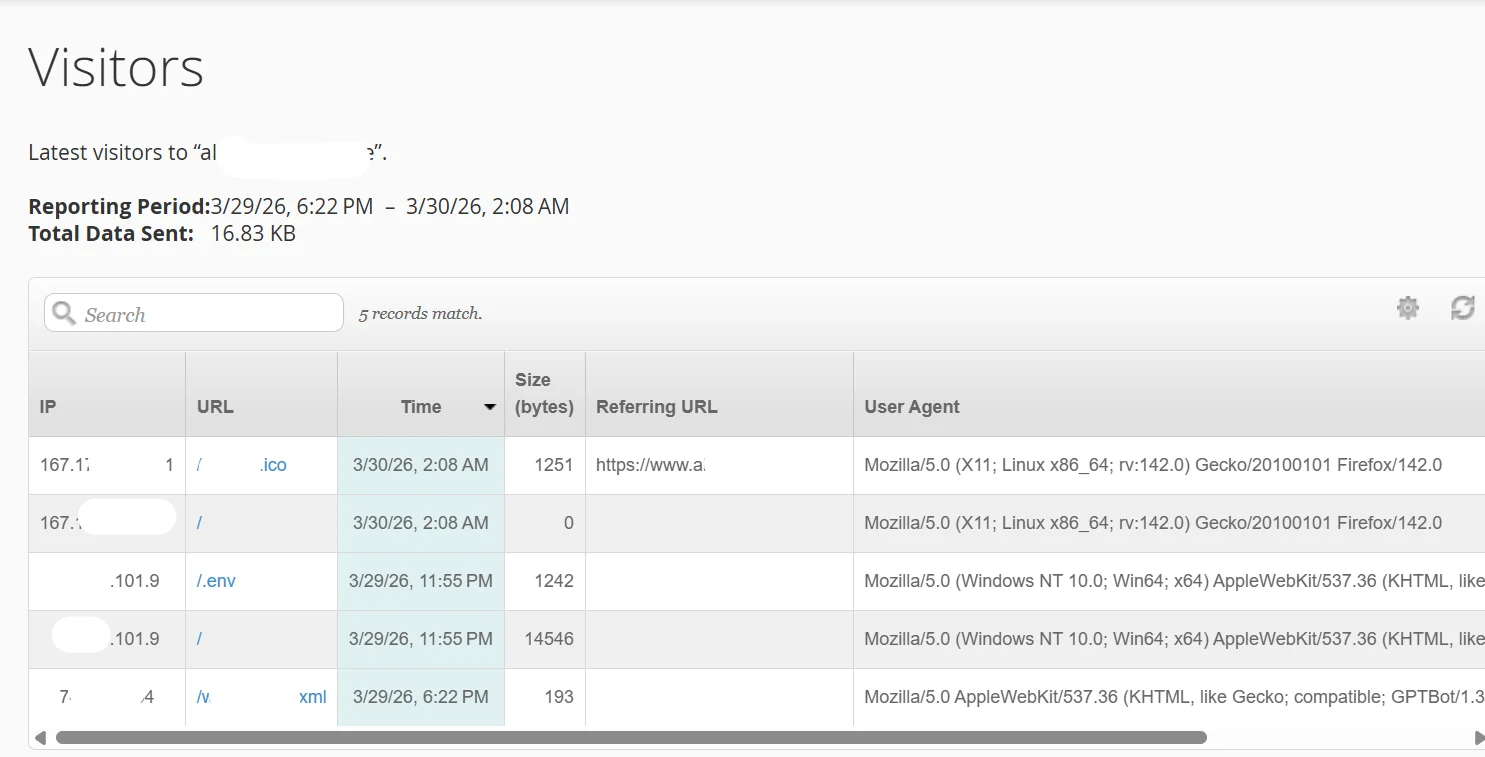The height and width of the screenshot is (757, 1485).
Task: Select the 6:22 PM time cell
Action: (420, 697)
